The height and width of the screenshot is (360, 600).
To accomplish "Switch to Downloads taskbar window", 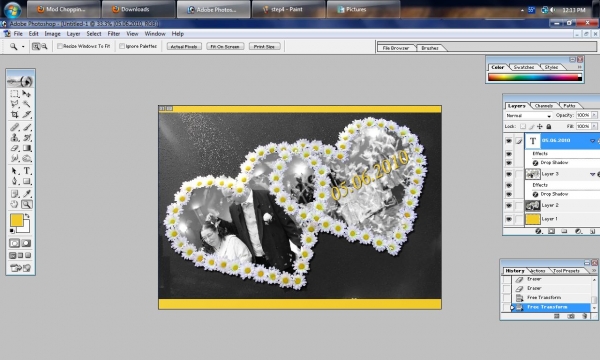I will (138, 9).
